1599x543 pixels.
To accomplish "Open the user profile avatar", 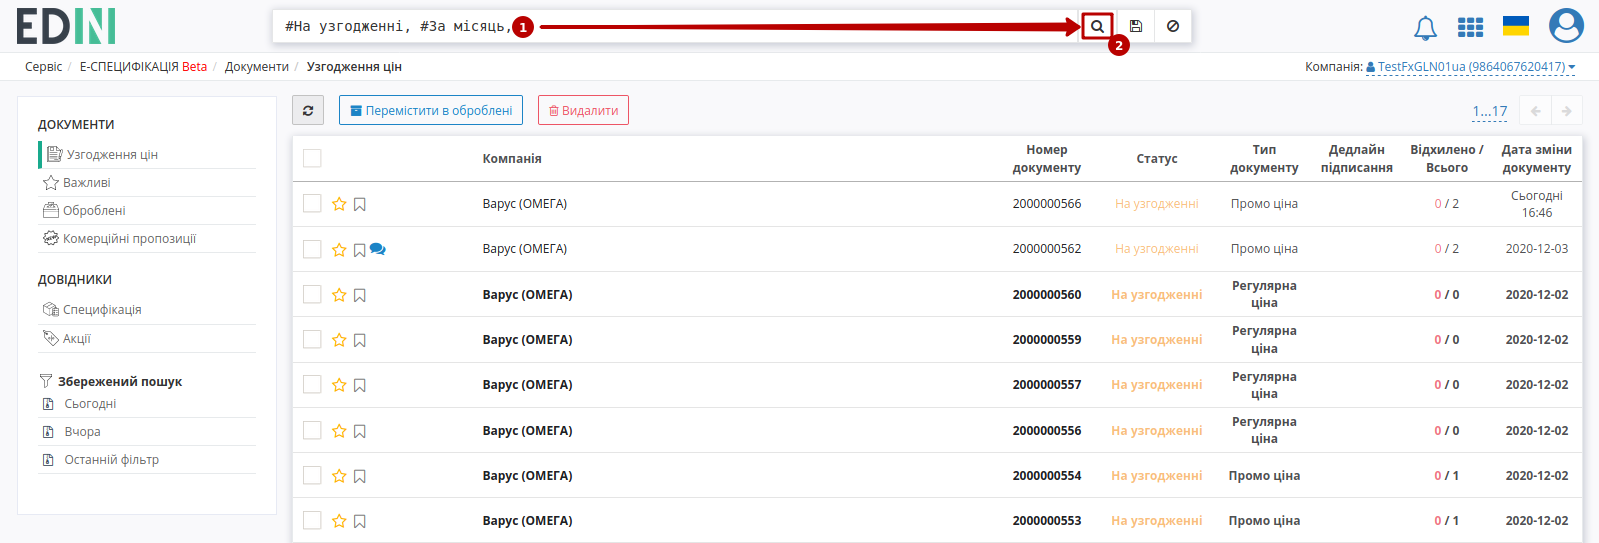I will tap(1566, 26).
